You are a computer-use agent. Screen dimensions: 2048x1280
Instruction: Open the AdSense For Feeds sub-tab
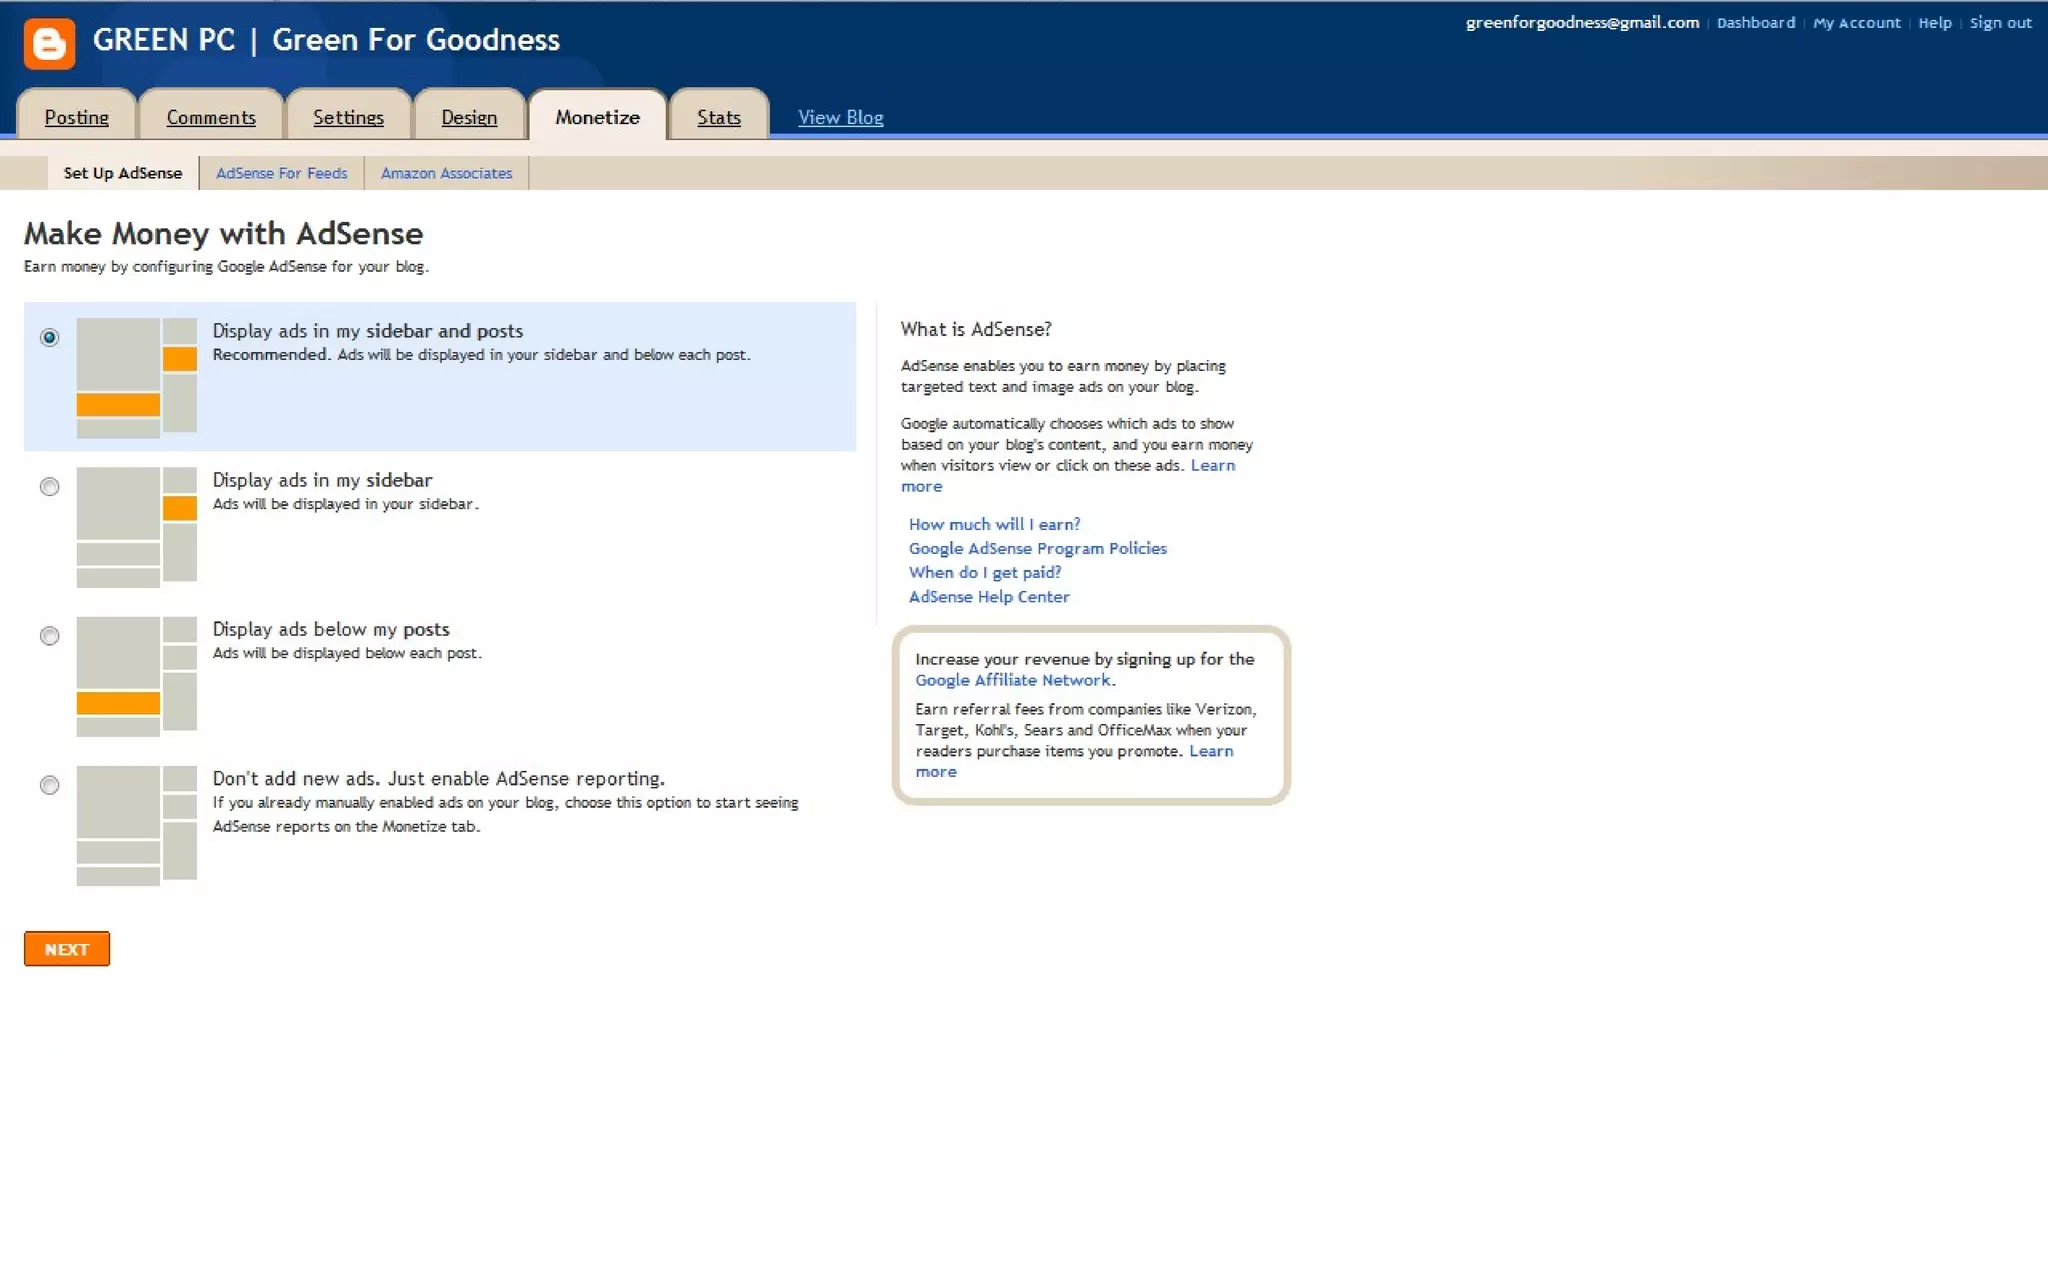(282, 173)
